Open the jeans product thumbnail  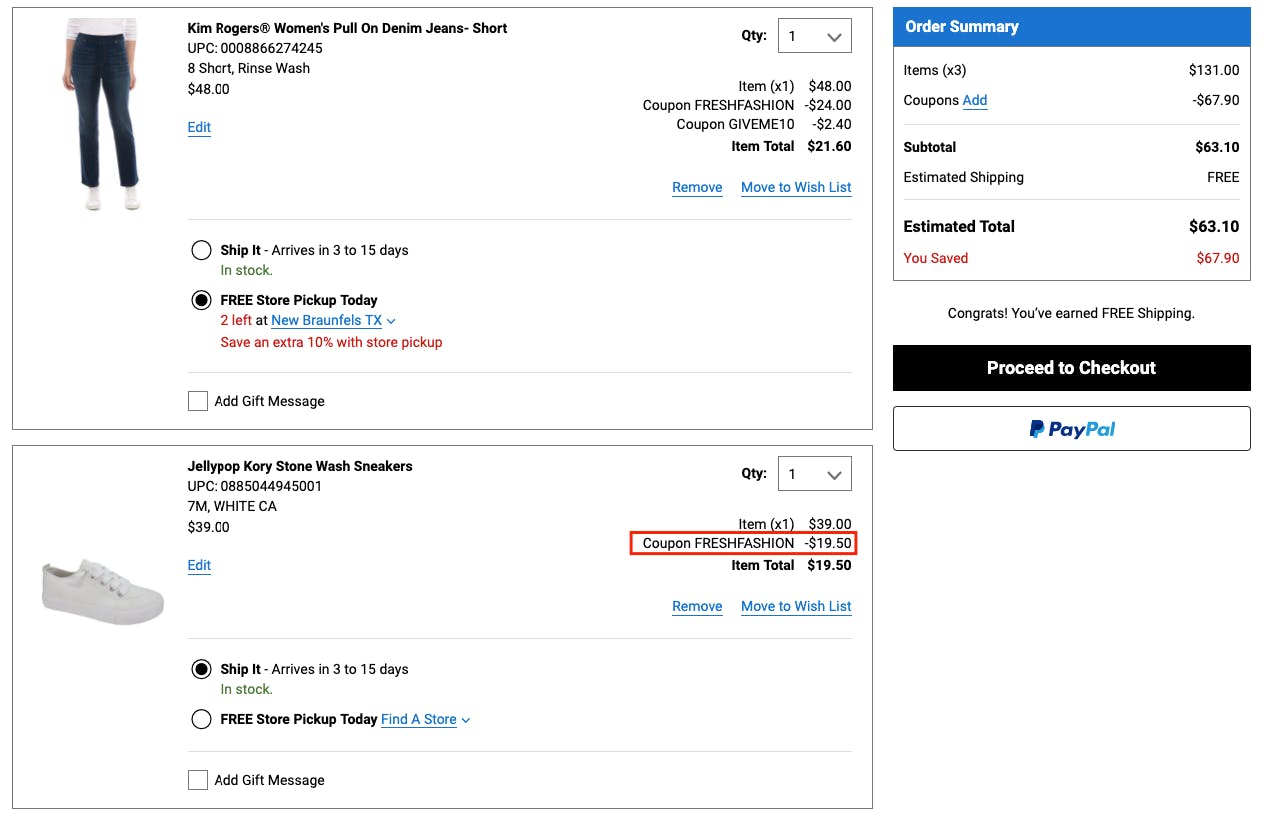pyautogui.click(x=100, y=115)
